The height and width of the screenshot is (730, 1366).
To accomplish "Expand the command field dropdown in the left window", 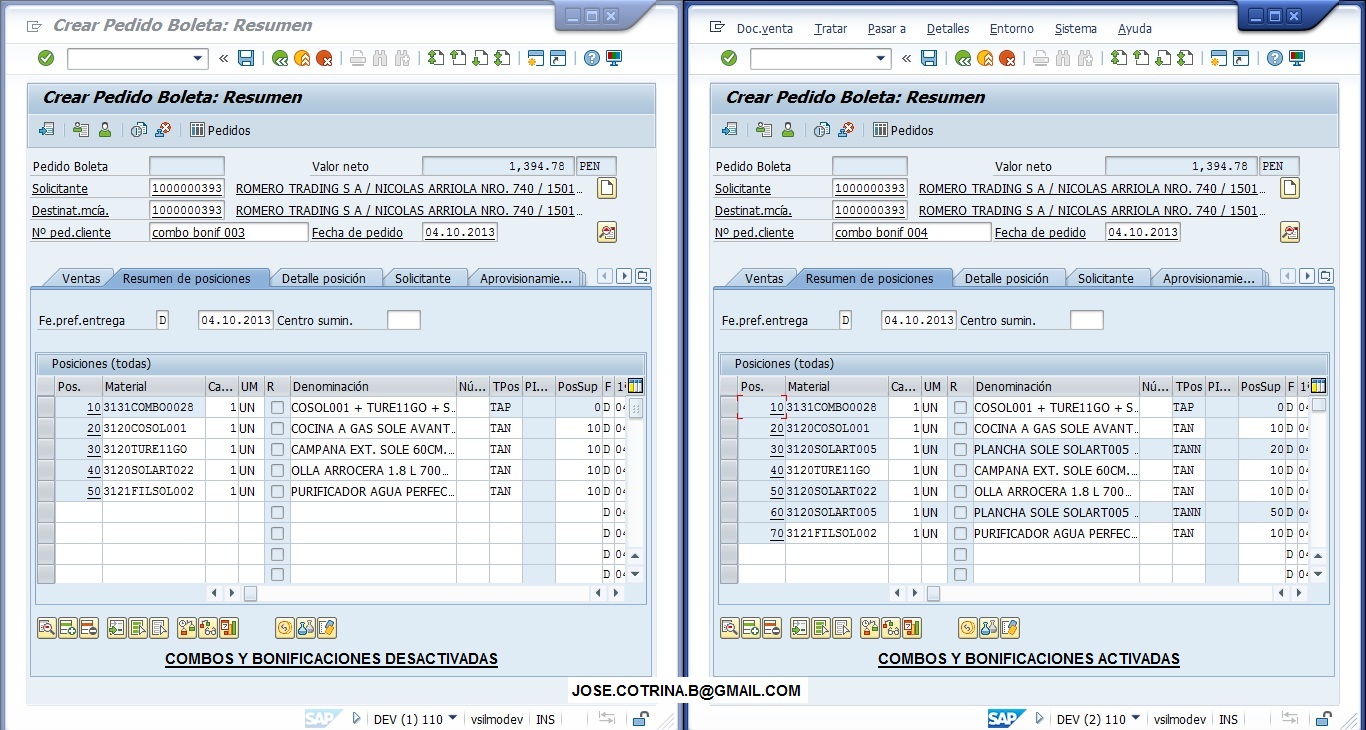I will coord(197,59).
